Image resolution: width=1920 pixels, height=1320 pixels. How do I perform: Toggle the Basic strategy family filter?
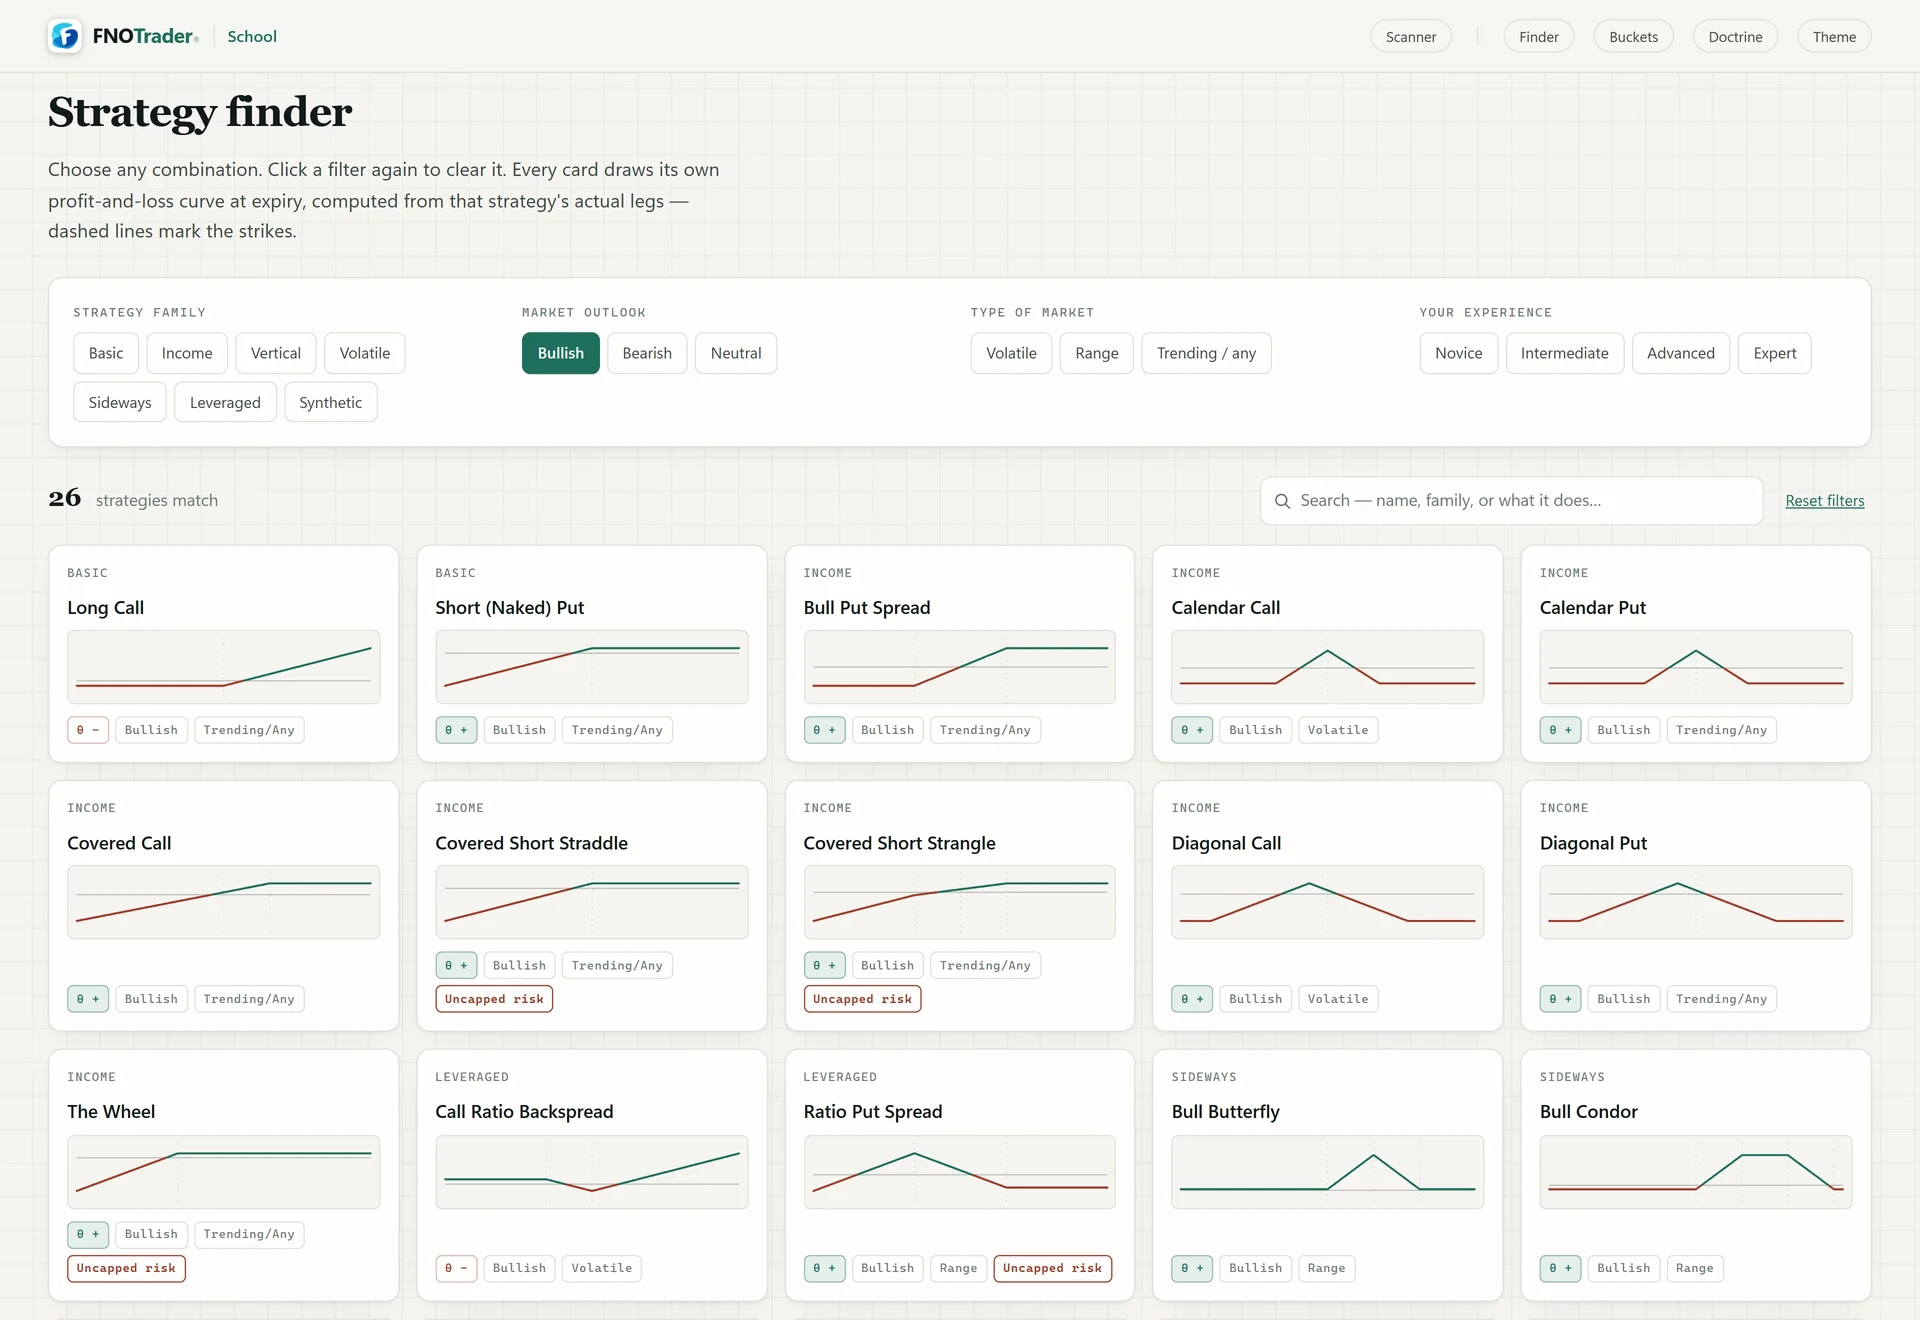[106, 353]
